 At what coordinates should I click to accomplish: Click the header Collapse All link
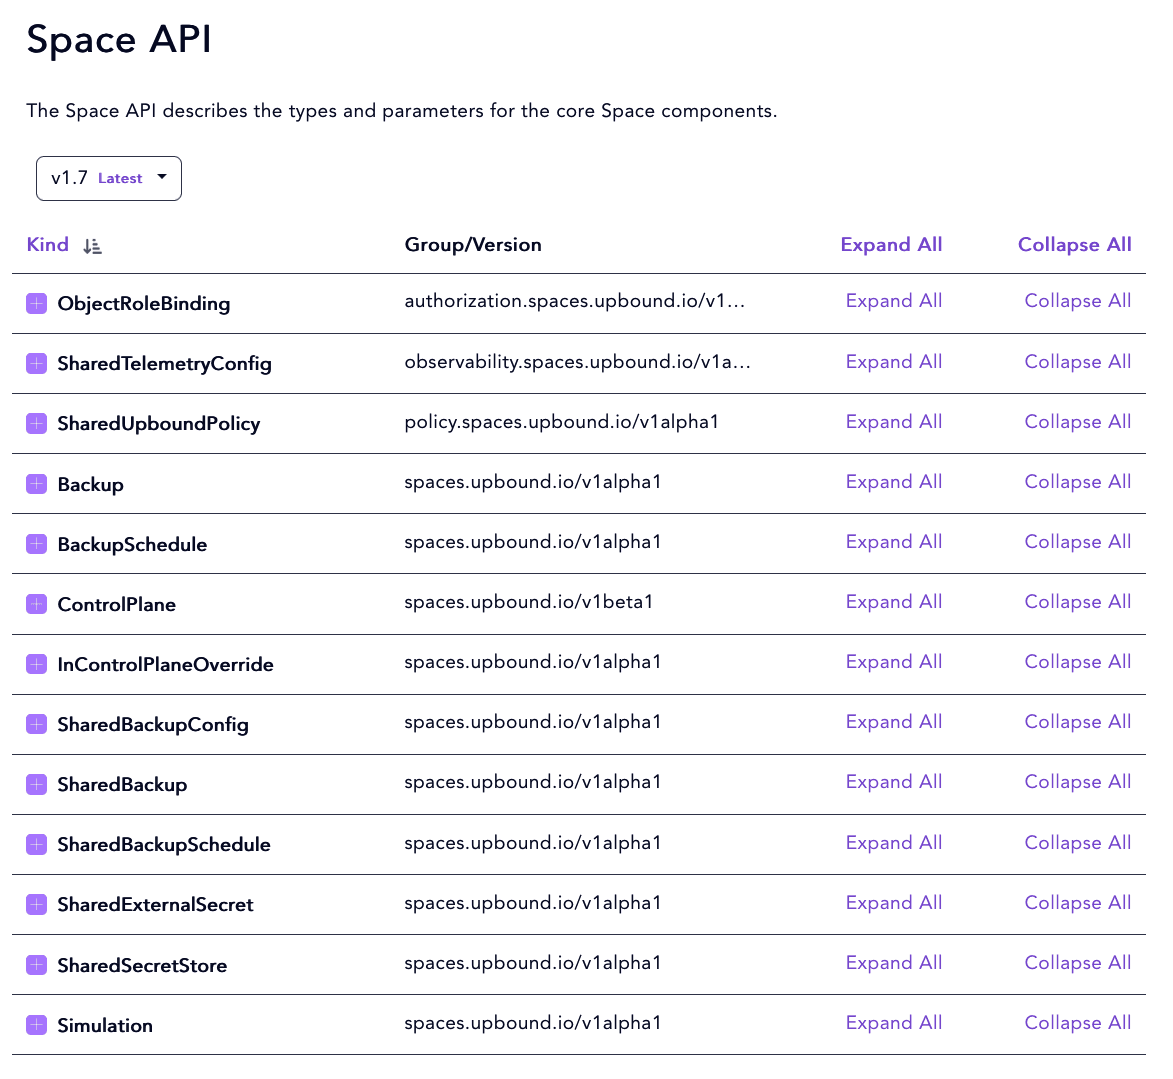[x=1074, y=245]
